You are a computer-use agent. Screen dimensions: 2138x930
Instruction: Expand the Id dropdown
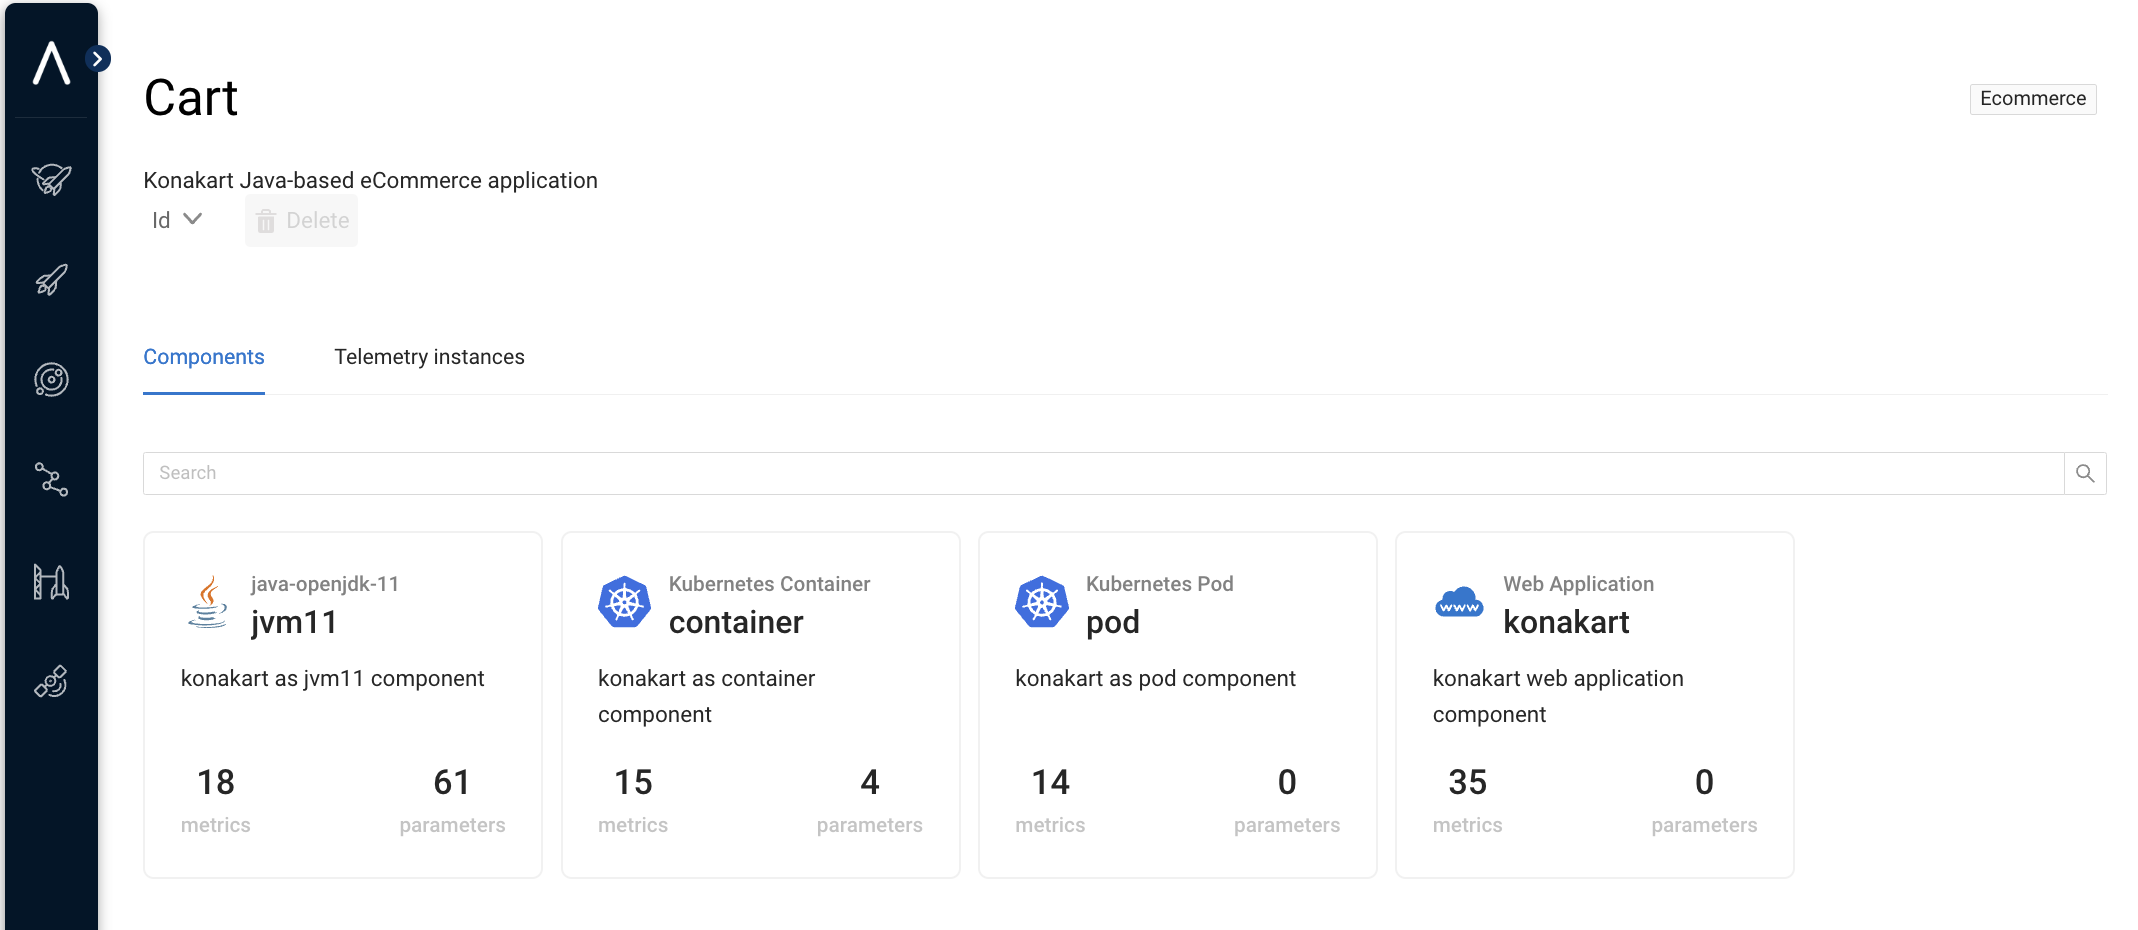click(177, 220)
